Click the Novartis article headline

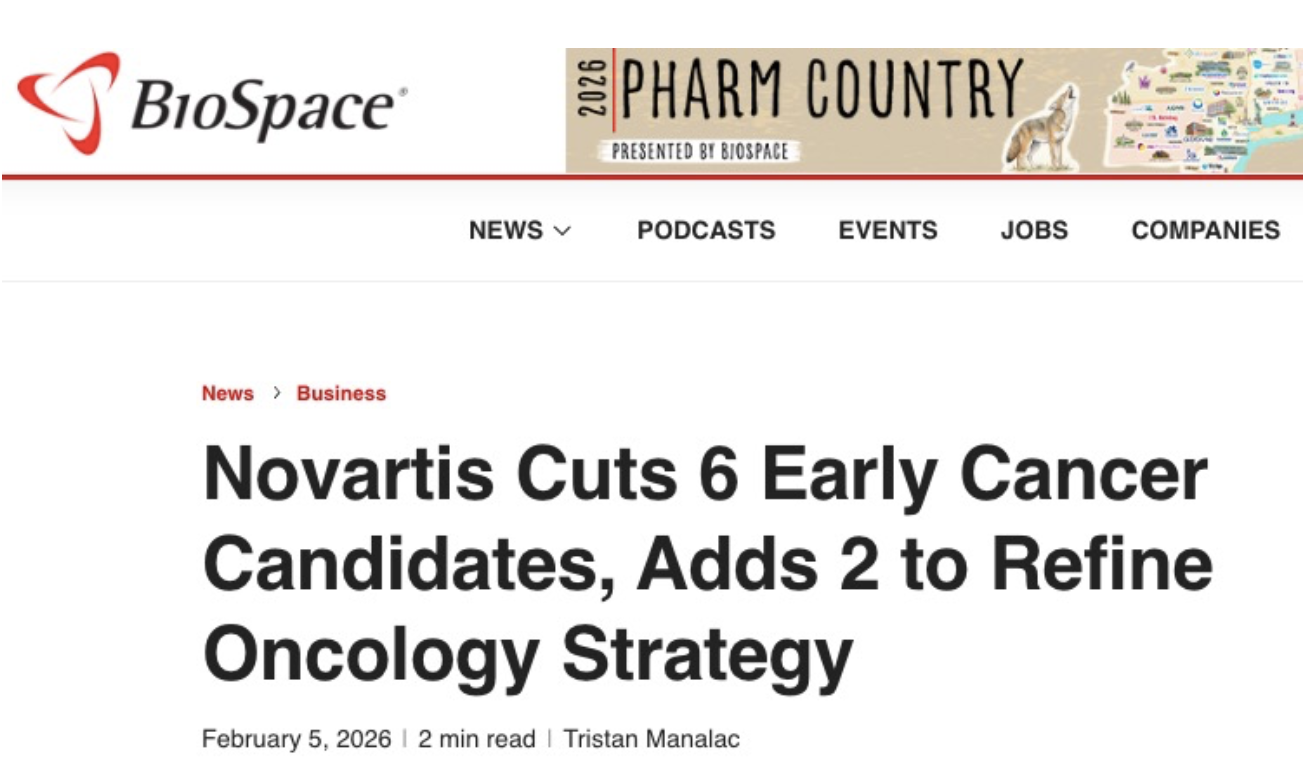point(706,565)
